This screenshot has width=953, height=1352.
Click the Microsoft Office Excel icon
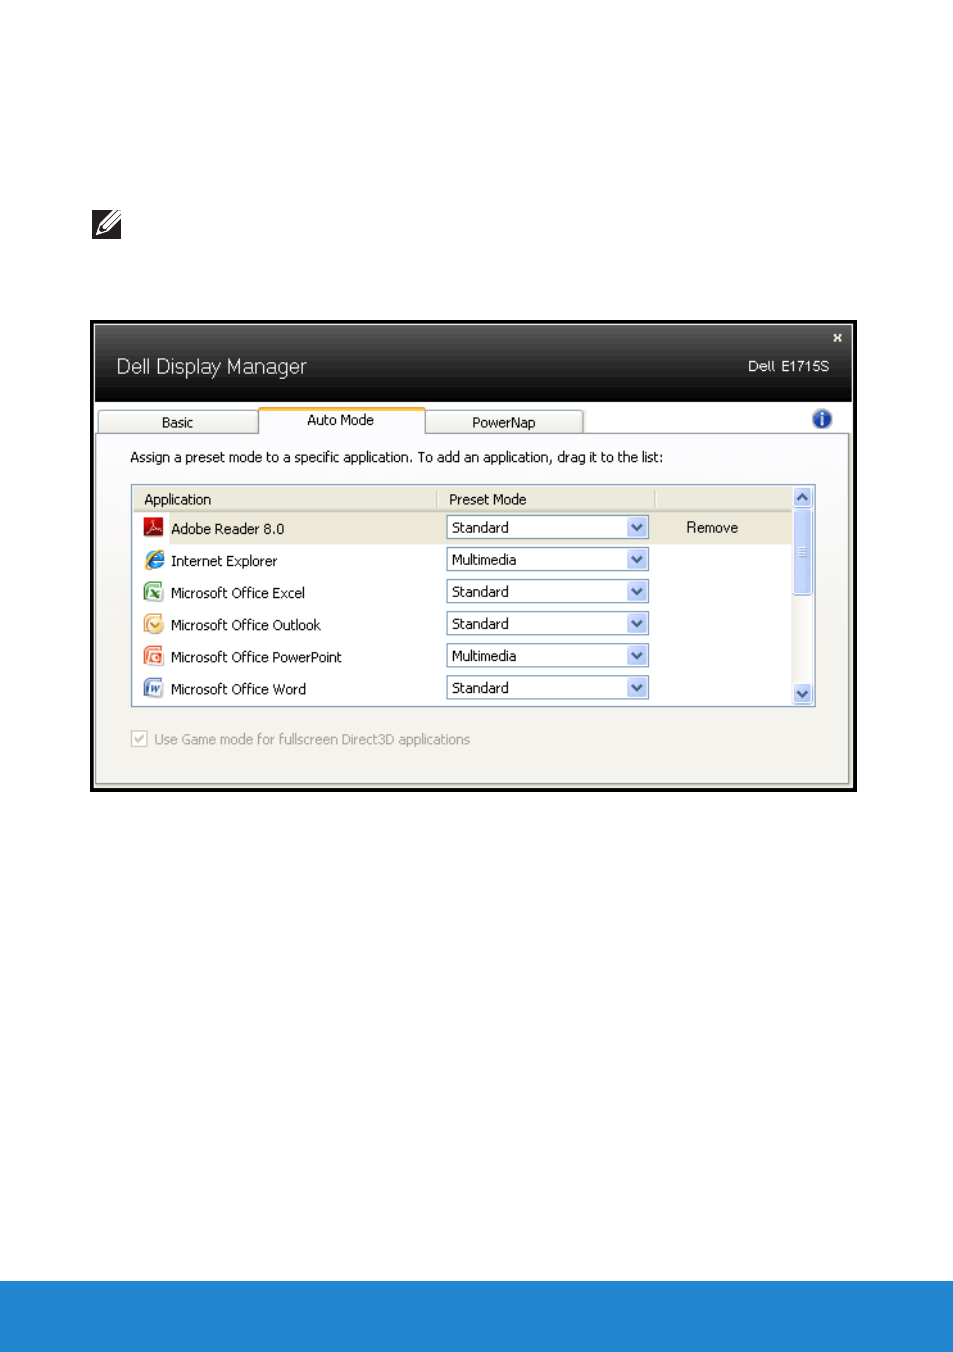[x=153, y=592]
